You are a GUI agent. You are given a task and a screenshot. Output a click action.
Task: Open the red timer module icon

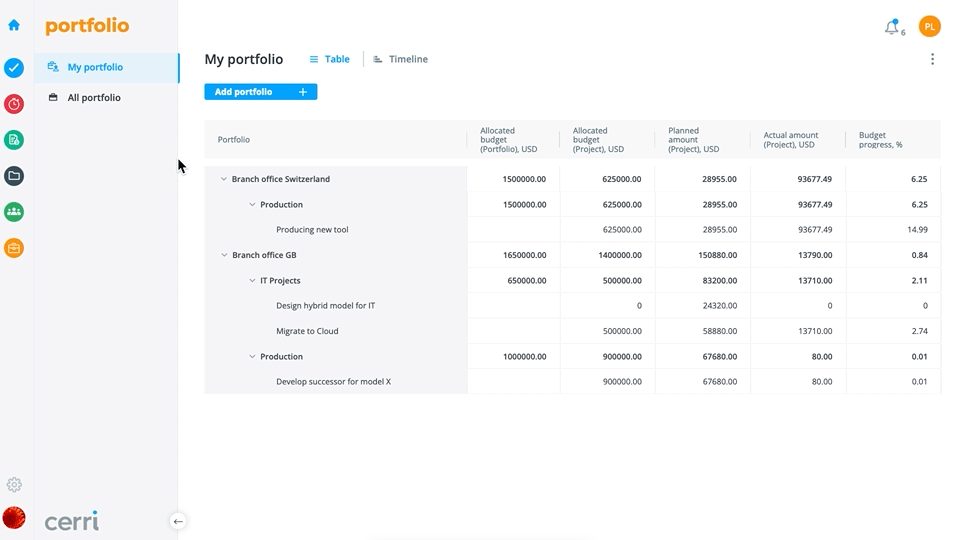click(x=14, y=104)
